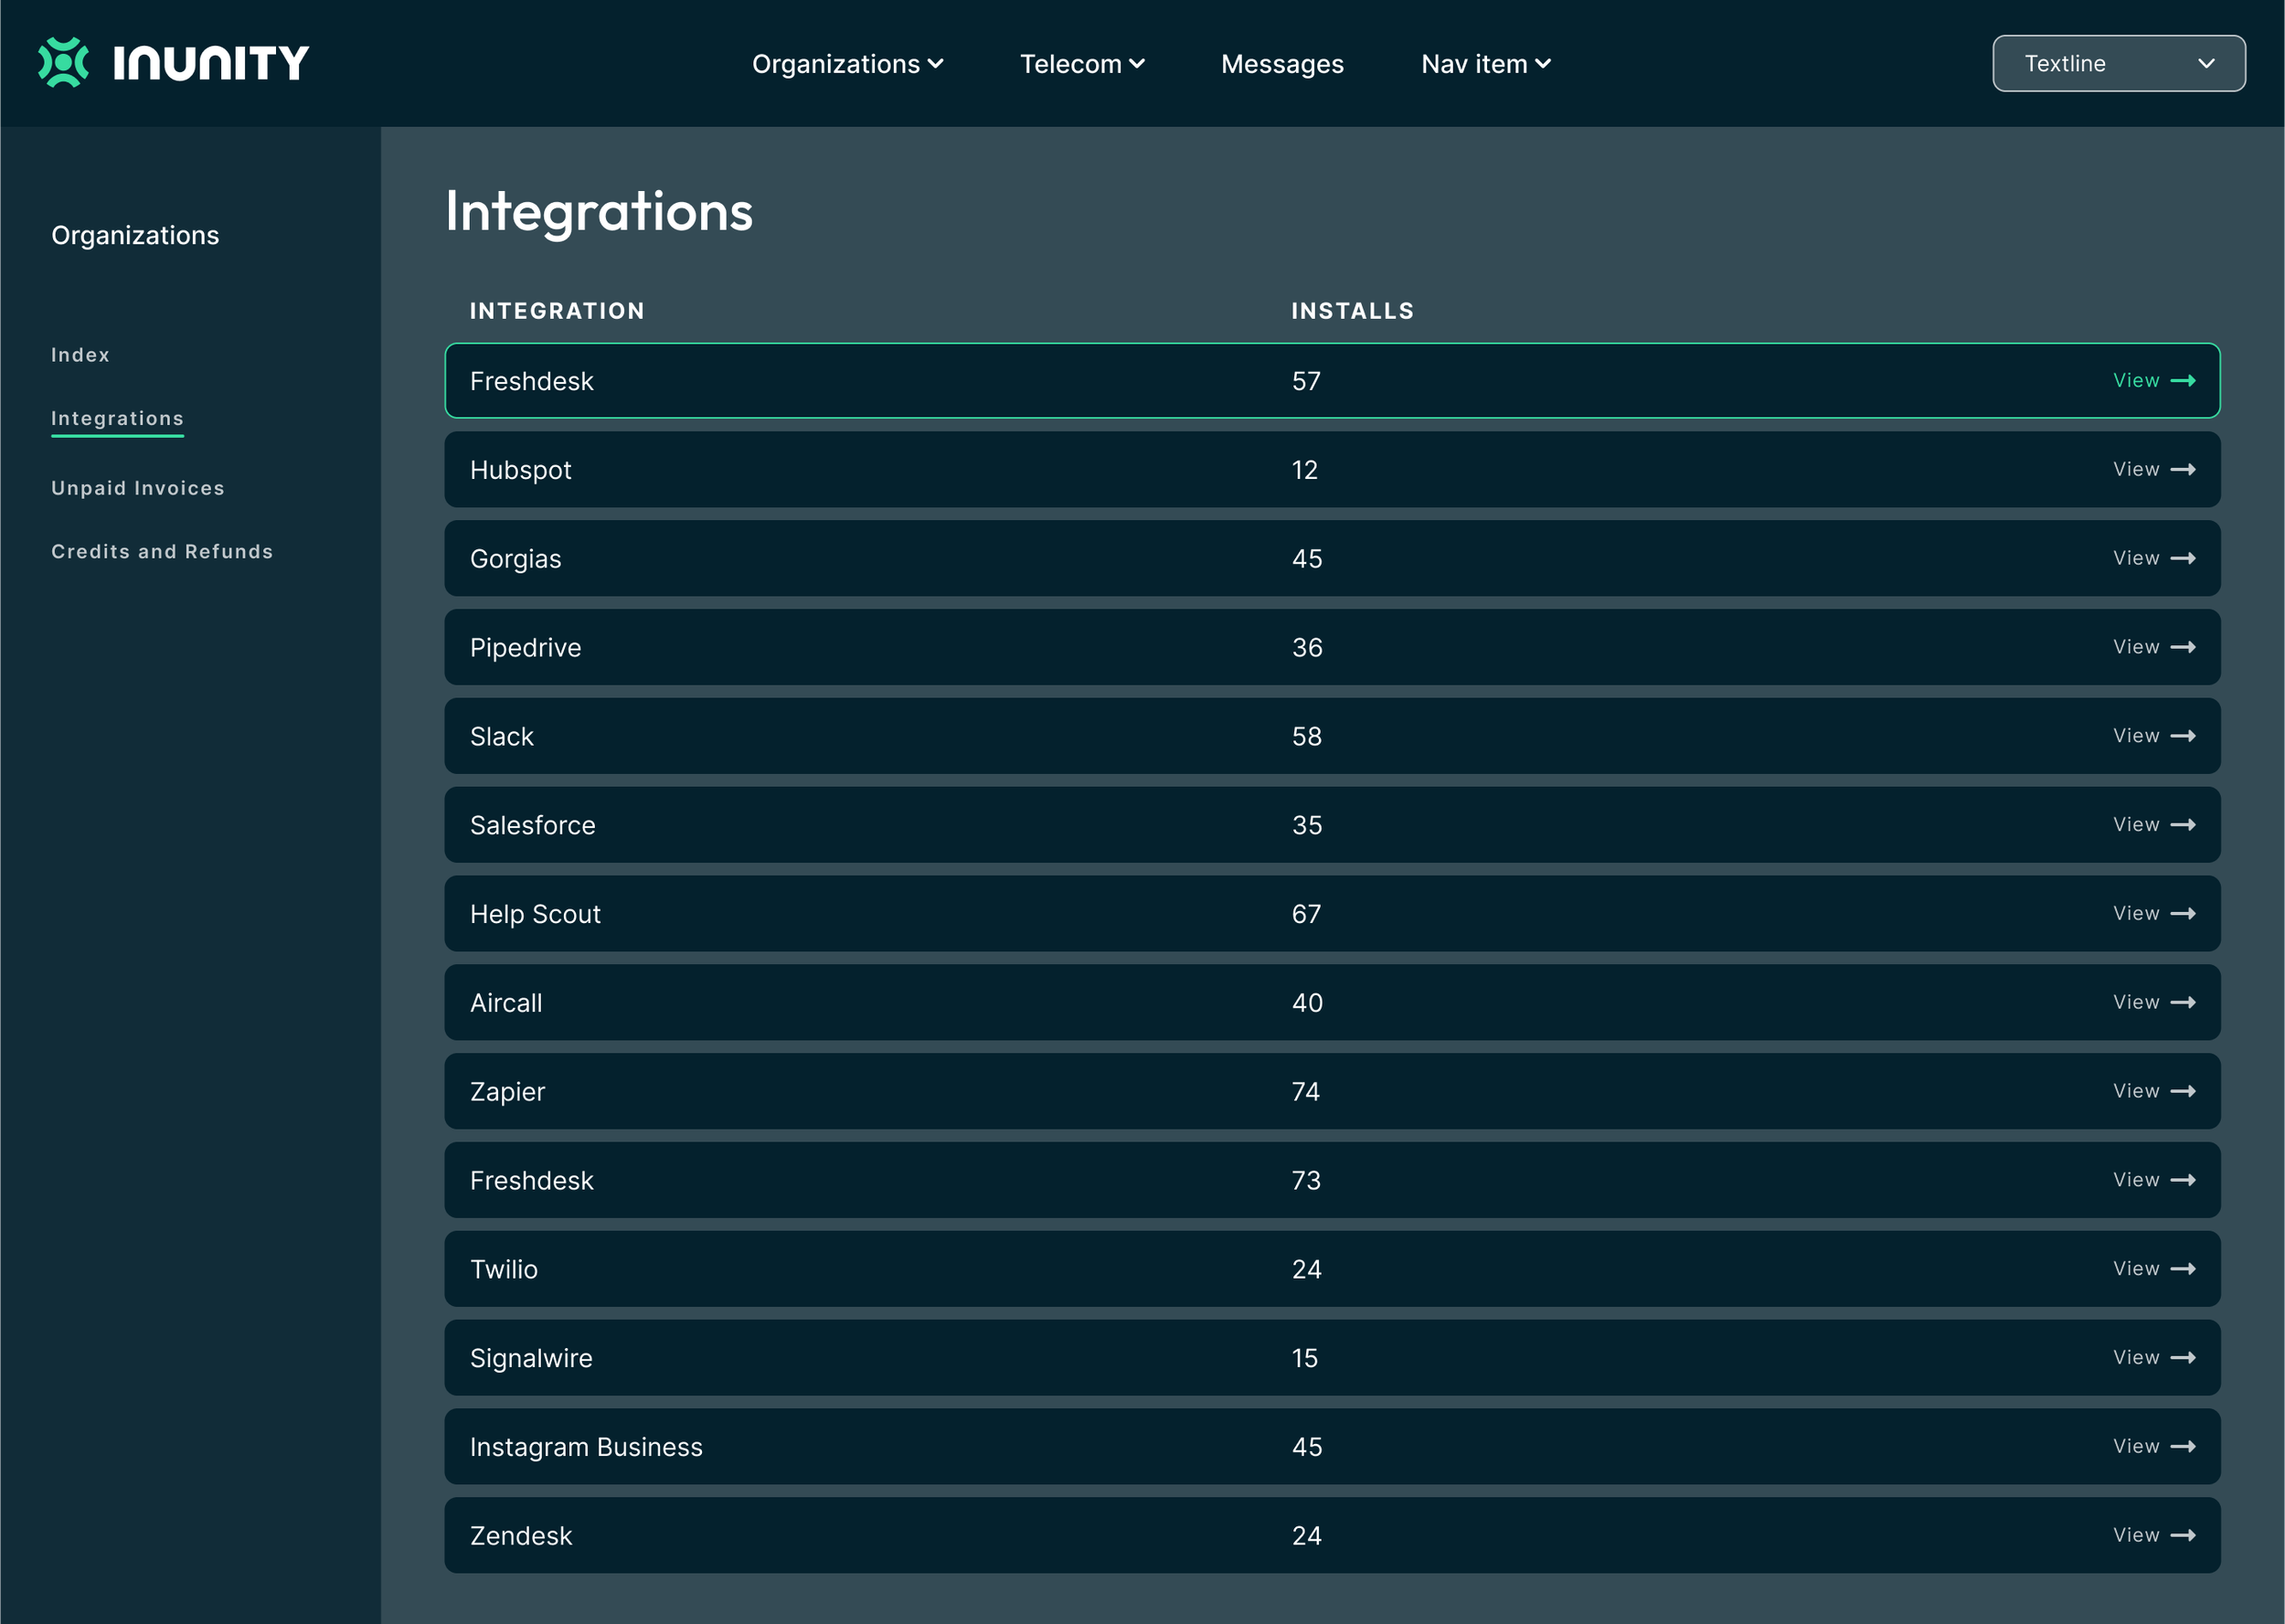View the Slack integration details

pyautogui.click(x=2154, y=736)
